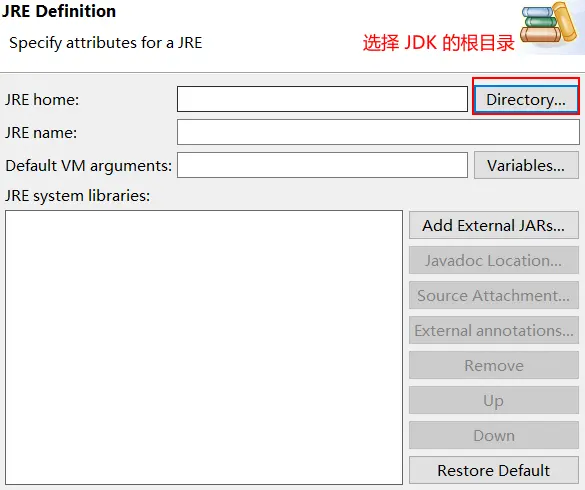Hit the Remove library button
Viewport: 585px width, 490px height.
click(494, 365)
